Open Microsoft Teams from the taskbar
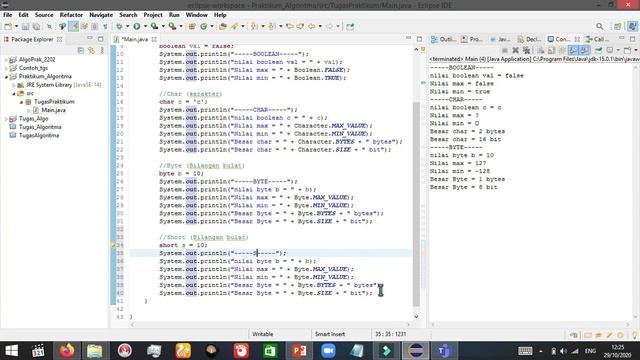The width and height of the screenshot is (640, 360). [444, 351]
